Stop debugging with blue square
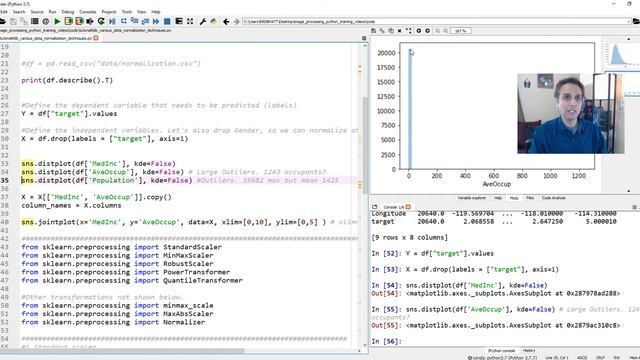The width and height of the screenshot is (640, 360). pos(167,21)
